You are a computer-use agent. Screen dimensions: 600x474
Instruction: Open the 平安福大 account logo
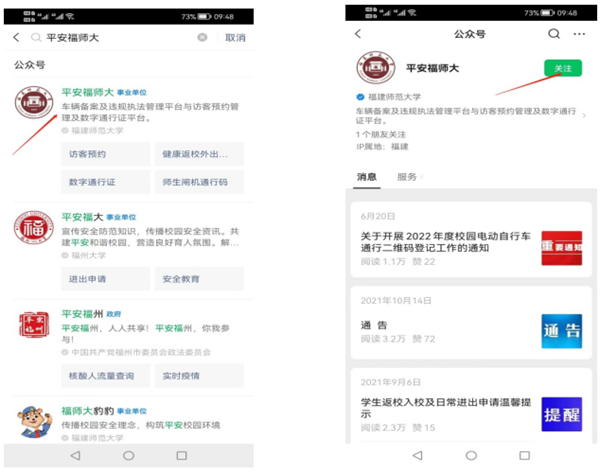[34, 227]
